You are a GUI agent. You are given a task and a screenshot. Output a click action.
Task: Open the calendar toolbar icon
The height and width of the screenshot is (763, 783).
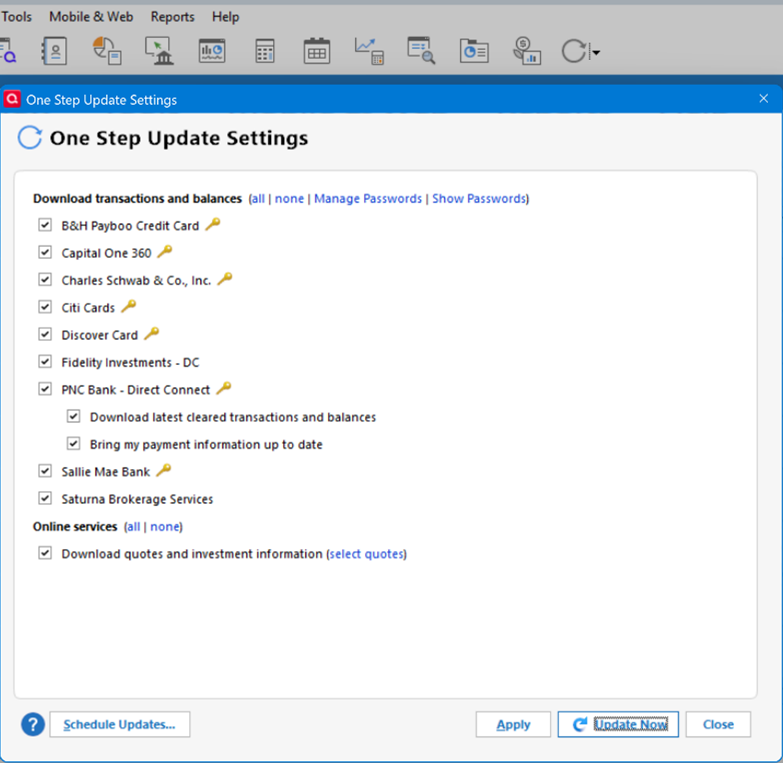[x=317, y=50]
